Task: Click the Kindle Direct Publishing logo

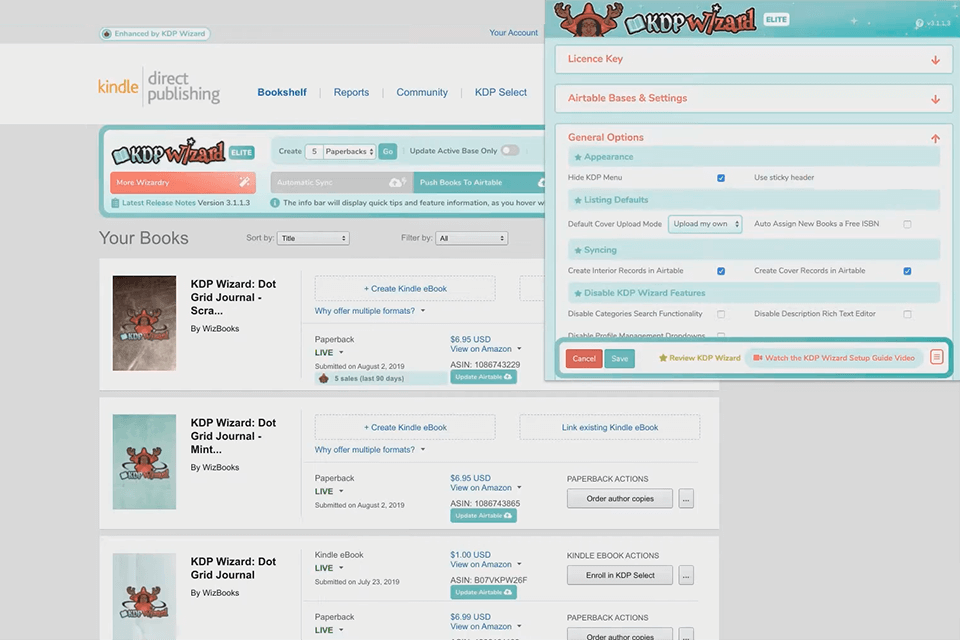Action: click(x=159, y=87)
